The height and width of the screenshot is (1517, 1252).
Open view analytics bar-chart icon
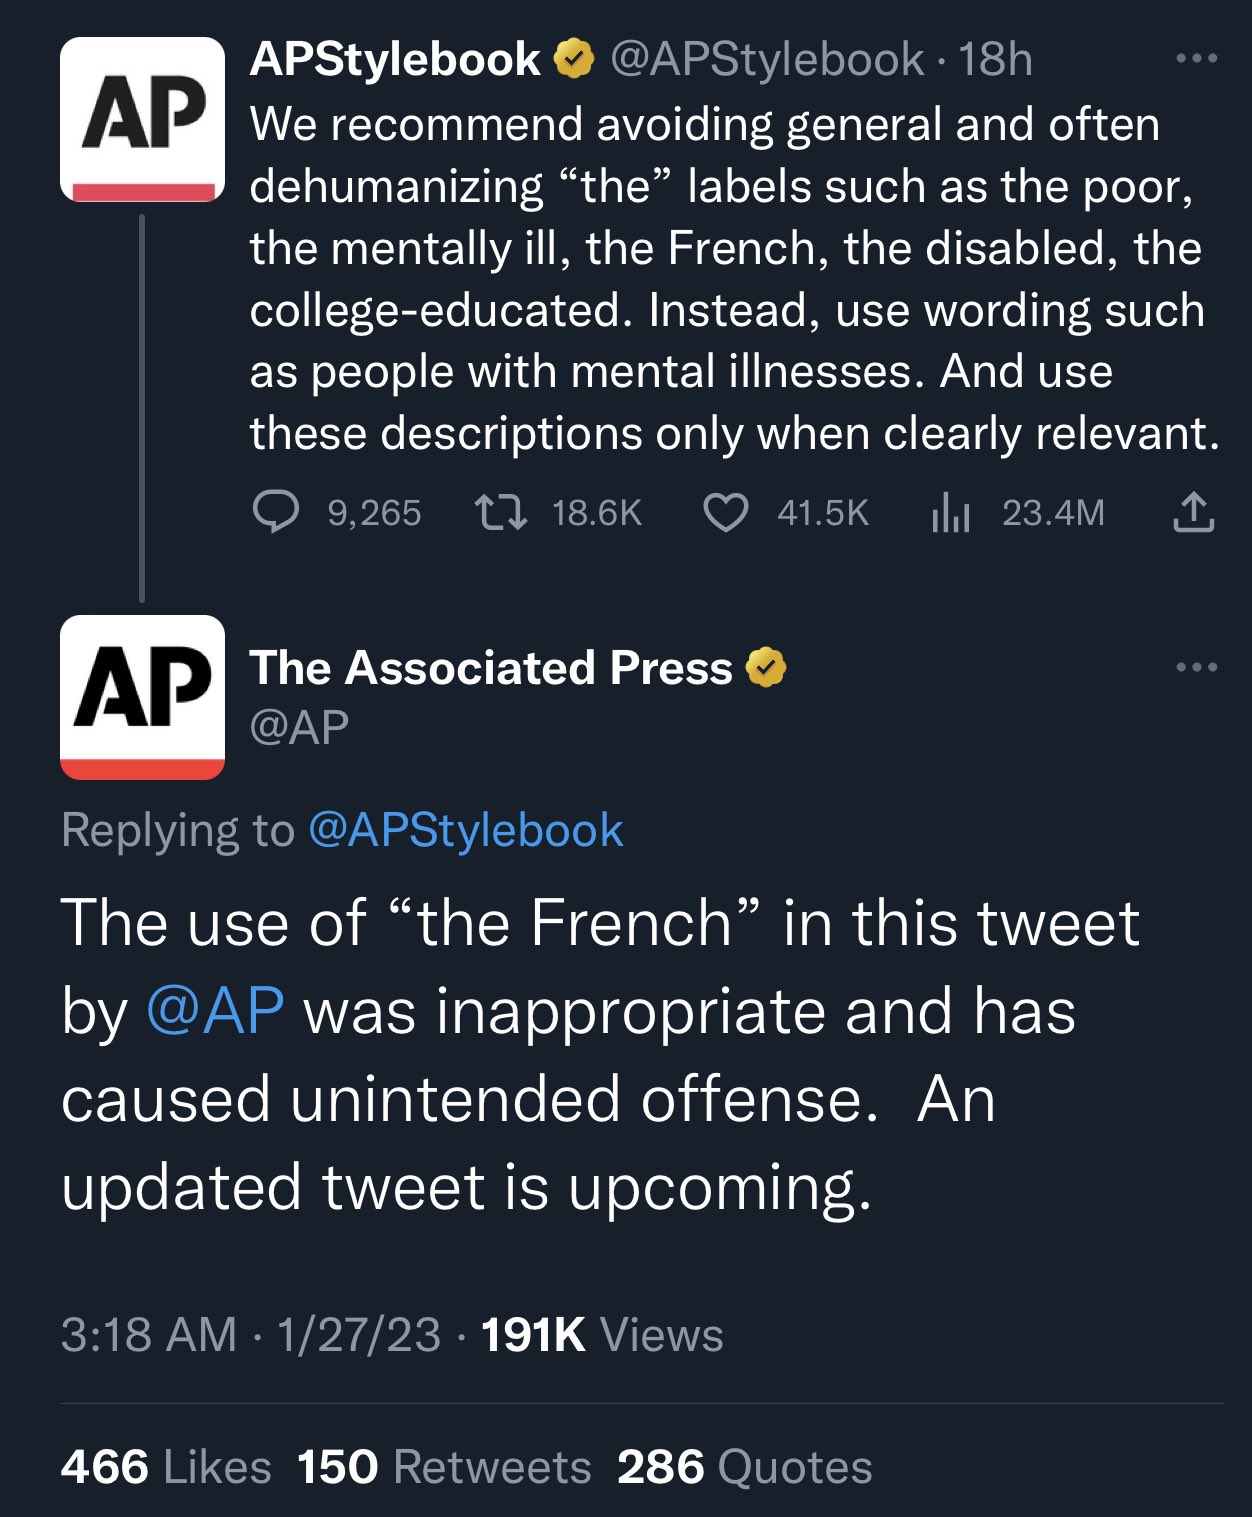coord(950,514)
